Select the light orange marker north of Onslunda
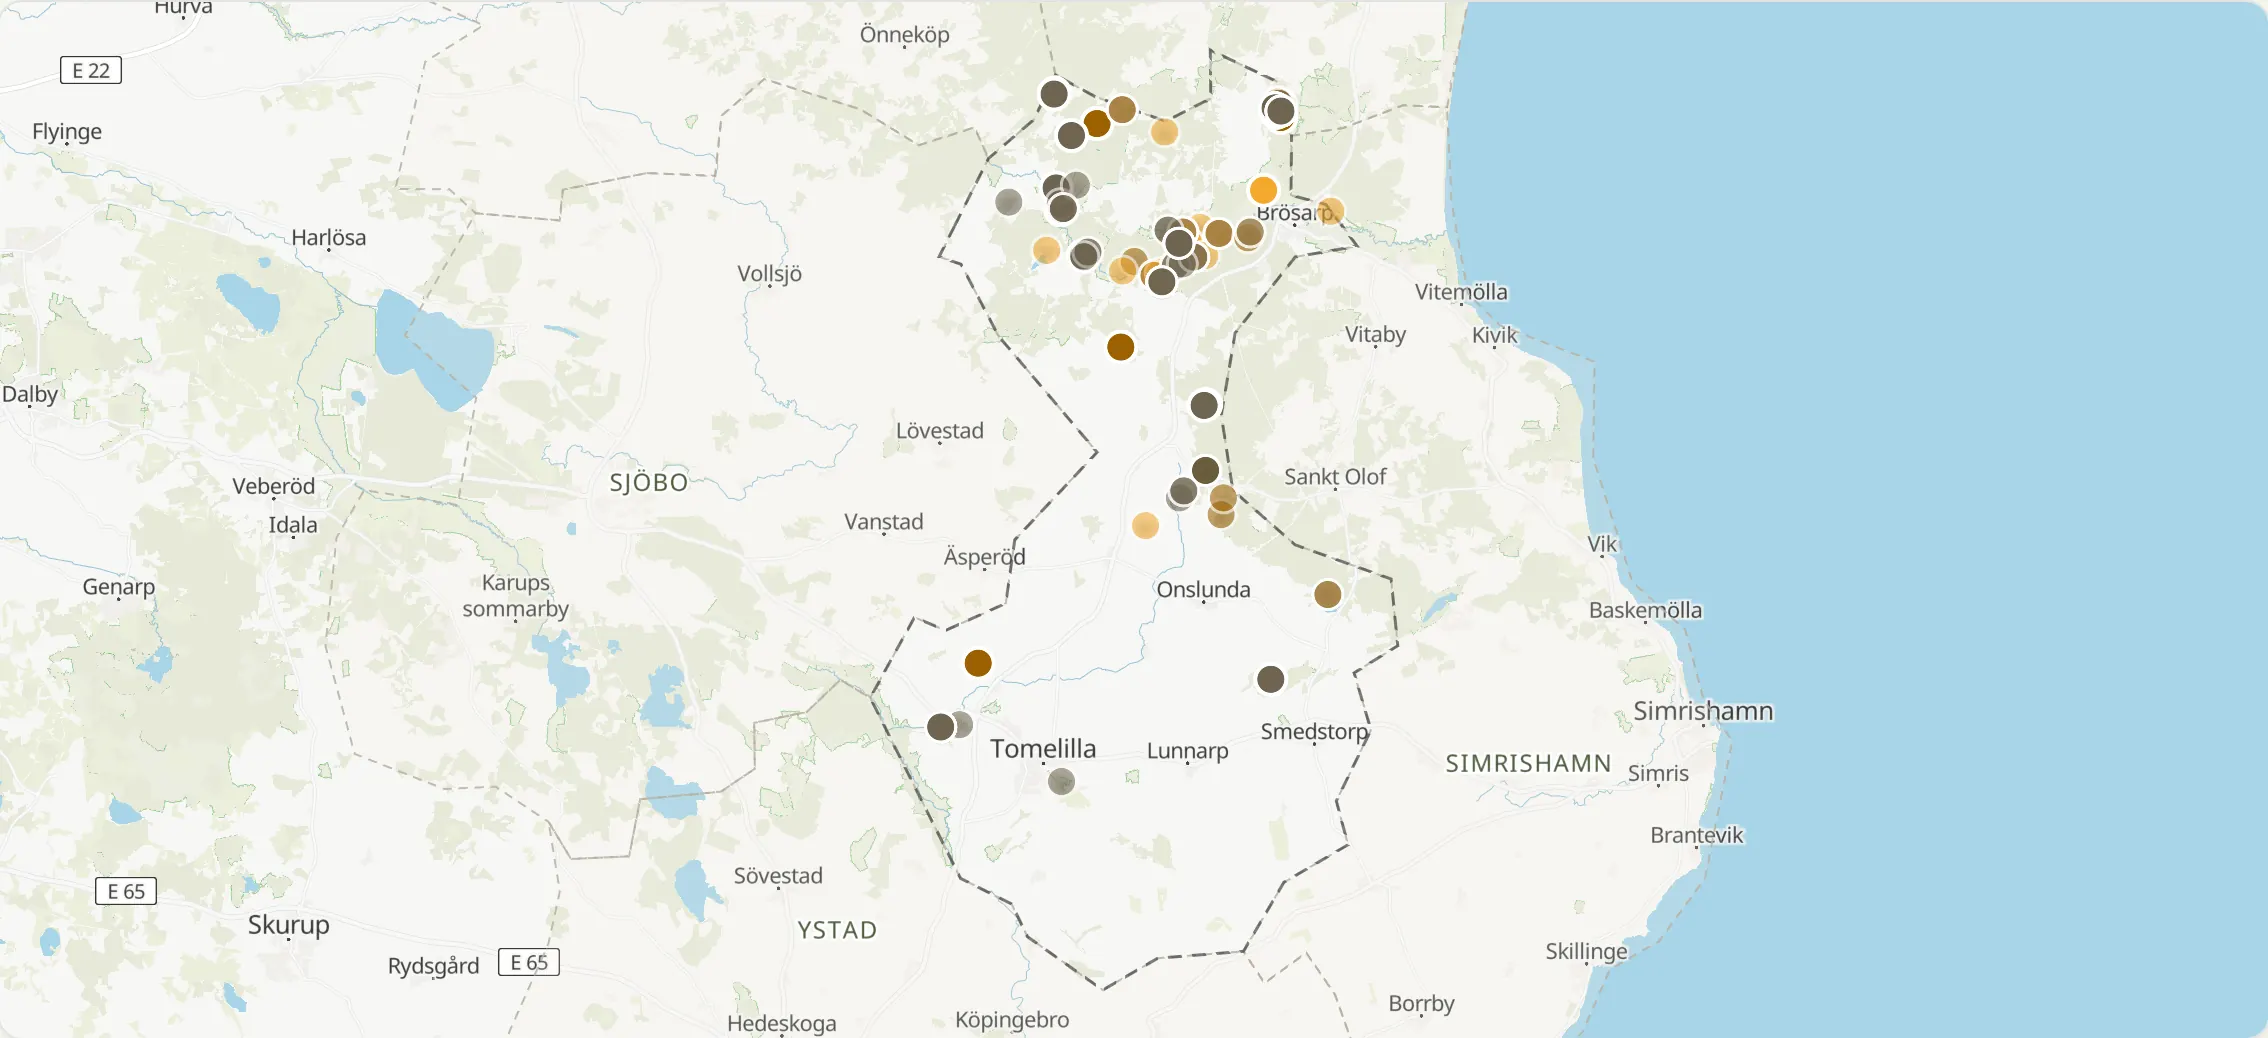 pyautogui.click(x=1145, y=526)
